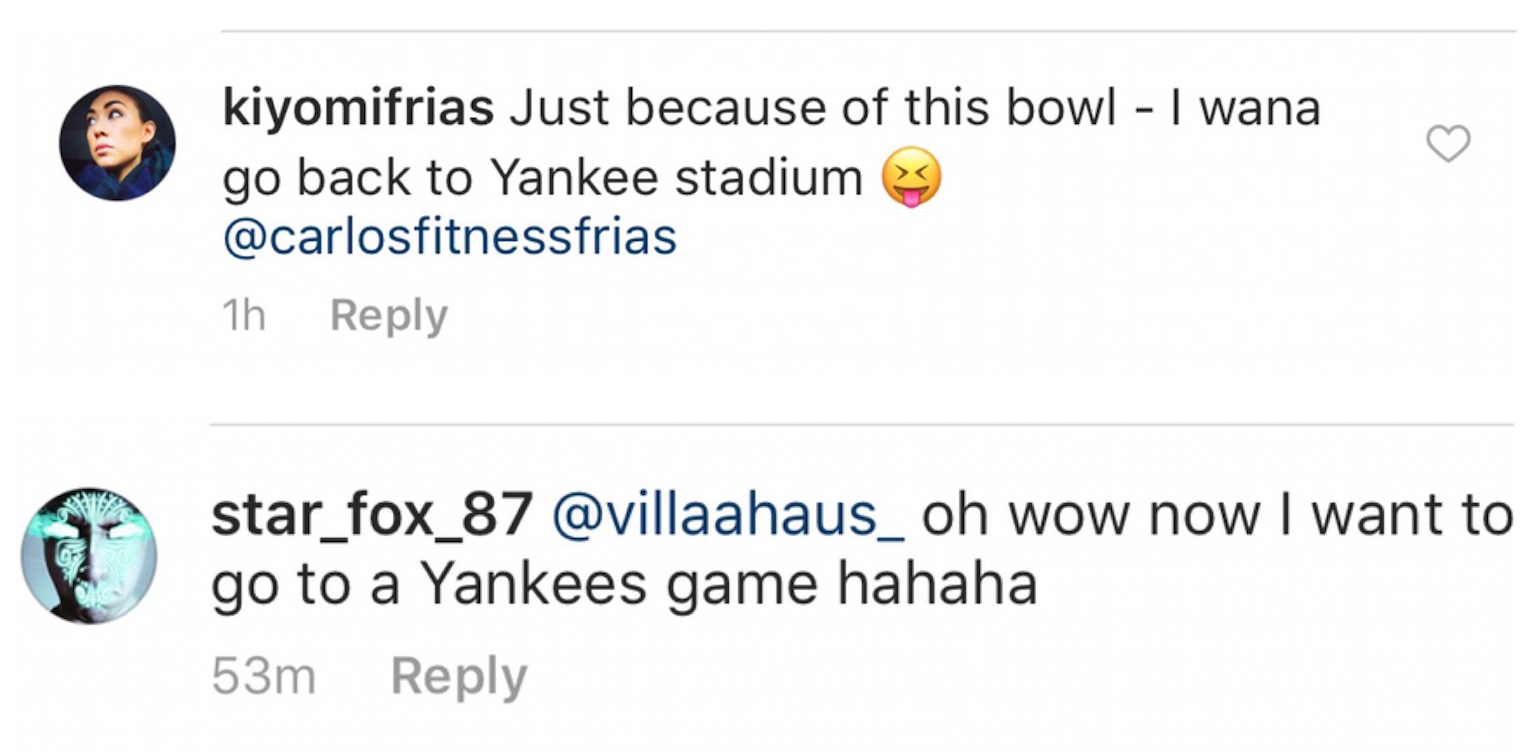The height and width of the screenshot is (752, 1534).
Task: Click the word "wana" in the kiyomifrias comment
Action: tap(1260, 109)
